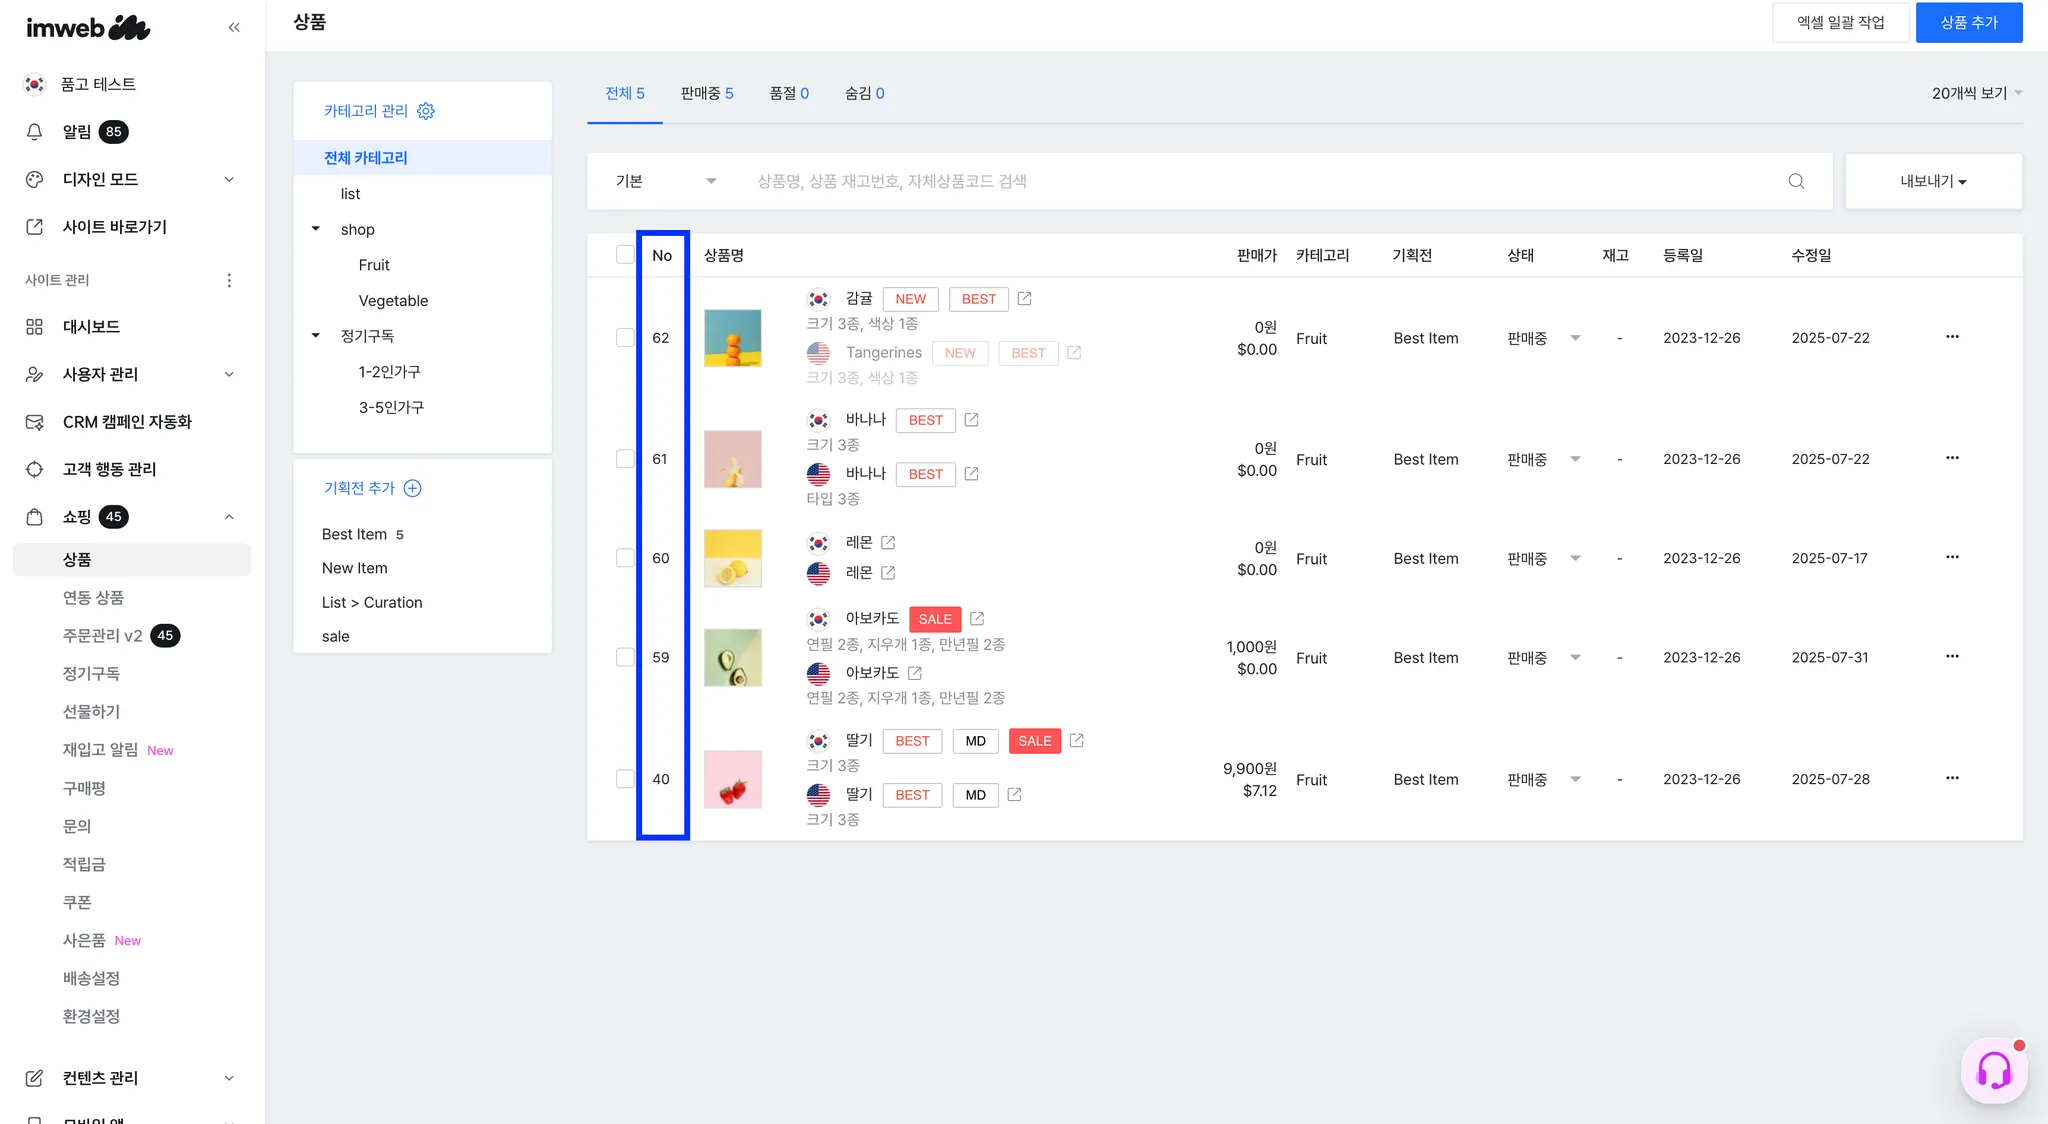Check the box for product No 59
Viewport: 2048px width, 1124px height.
pos(625,657)
